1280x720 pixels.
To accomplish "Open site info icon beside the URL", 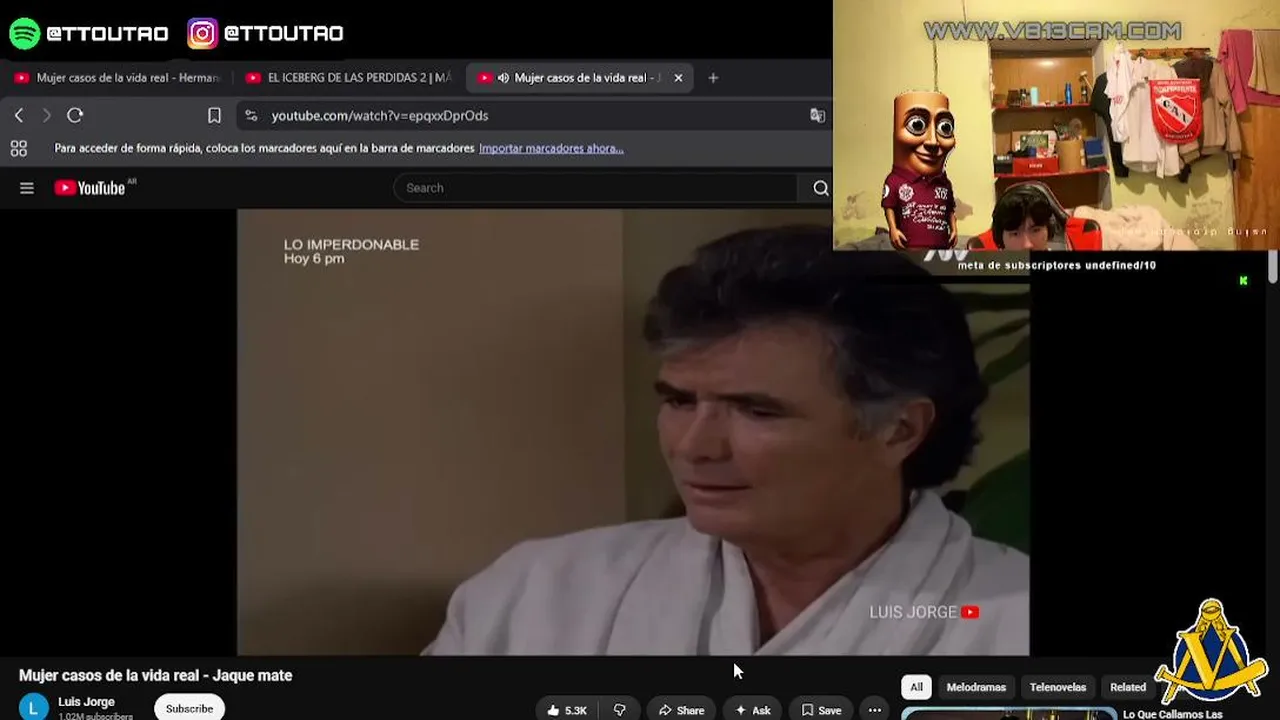I will (x=251, y=116).
